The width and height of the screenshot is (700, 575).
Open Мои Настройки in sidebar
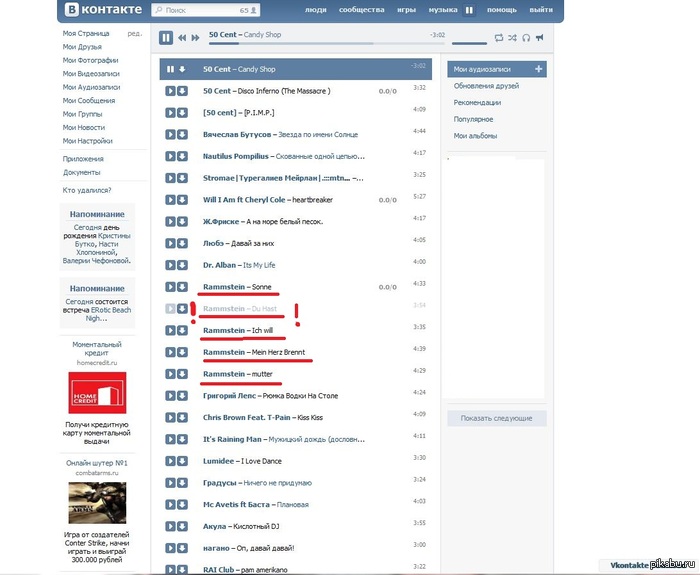tap(88, 141)
